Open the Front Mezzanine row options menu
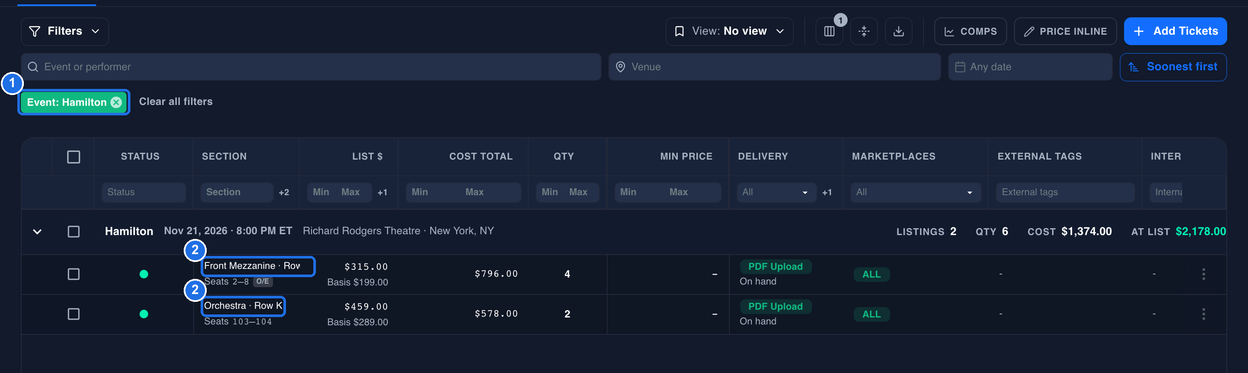 coord(1203,274)
